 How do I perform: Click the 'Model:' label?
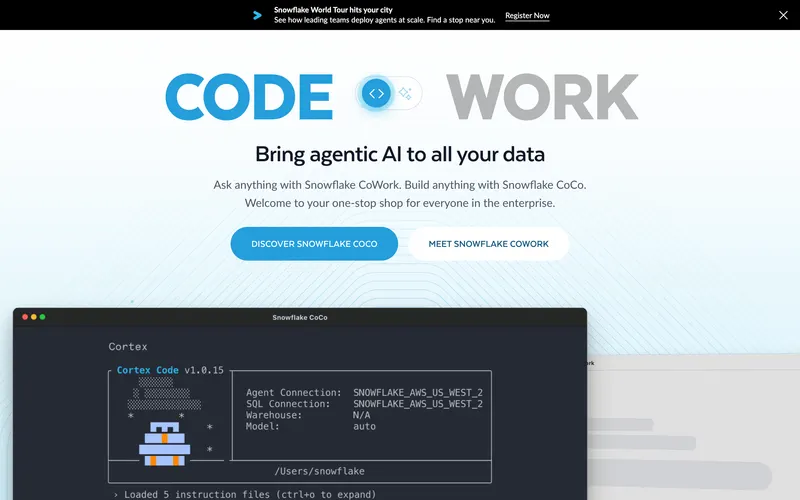[263, 427]
